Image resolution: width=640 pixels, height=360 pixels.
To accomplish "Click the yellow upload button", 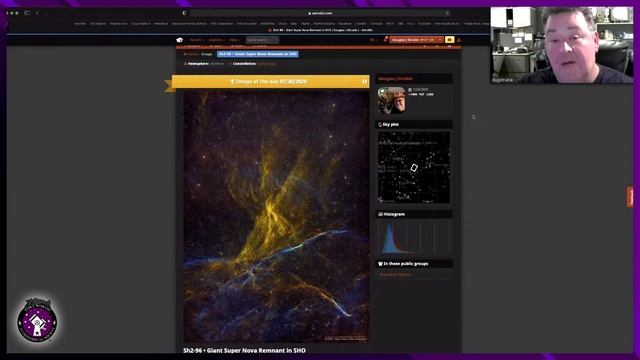I will pos(449,40).
